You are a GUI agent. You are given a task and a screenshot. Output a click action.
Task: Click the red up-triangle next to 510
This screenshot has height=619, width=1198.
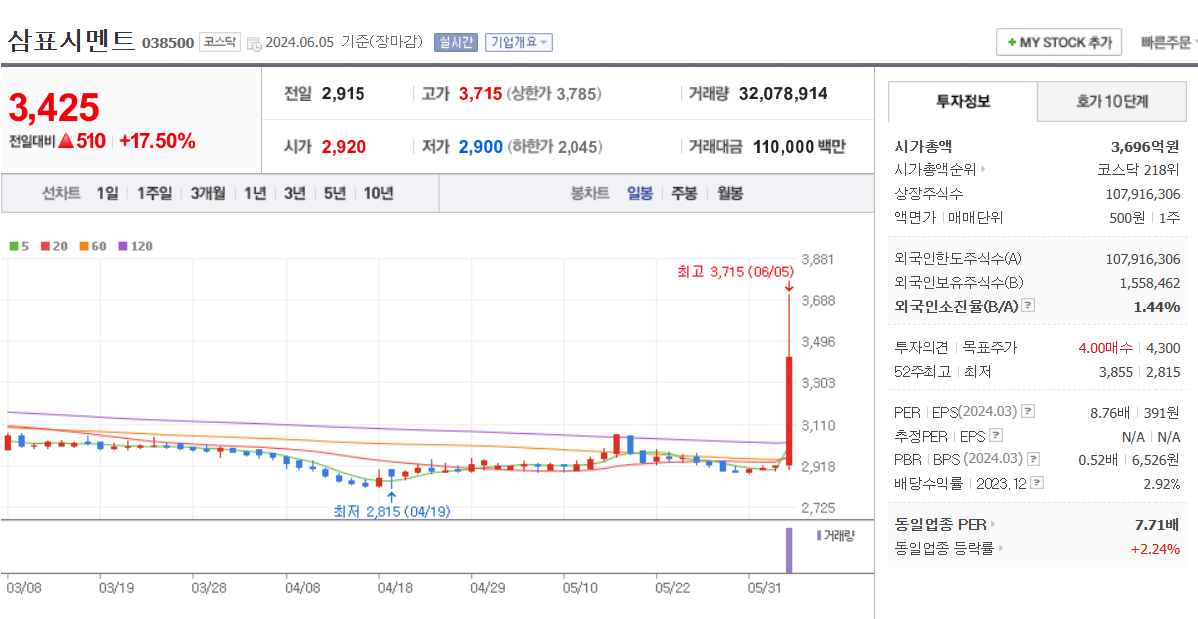(66, 141)
